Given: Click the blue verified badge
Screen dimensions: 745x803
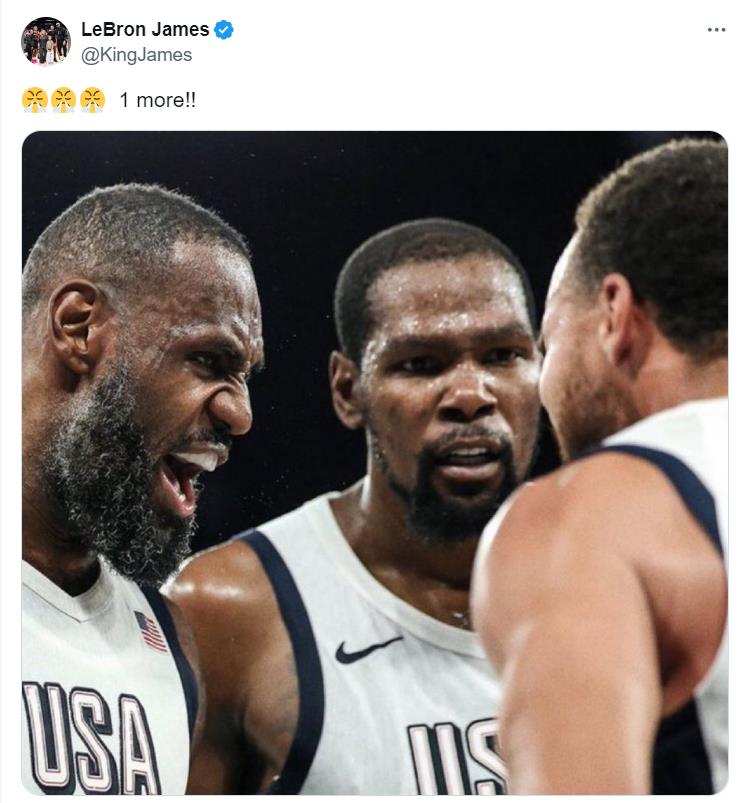Looking at the screenshot, I should (224, 30).
